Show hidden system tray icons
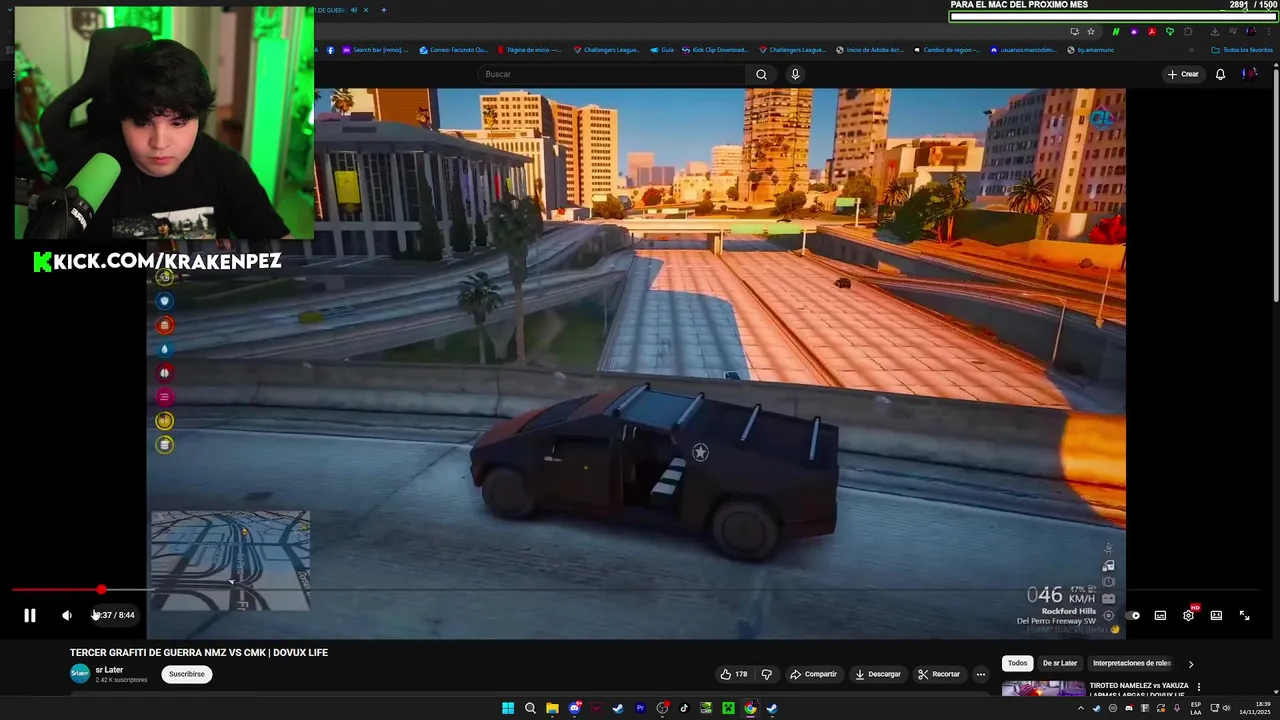This screenshot has height=720, width=1280. 1081,708
